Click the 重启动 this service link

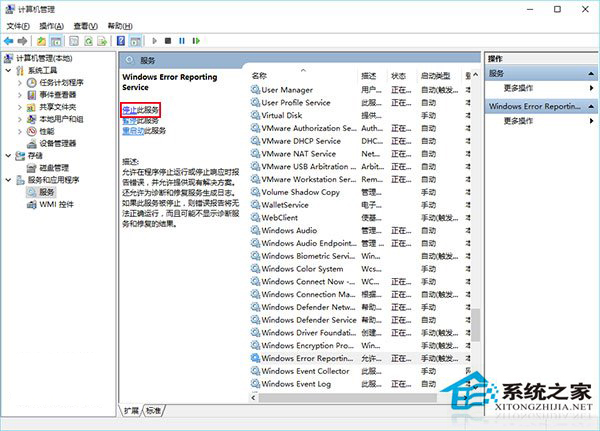click(x=133, y=131)
